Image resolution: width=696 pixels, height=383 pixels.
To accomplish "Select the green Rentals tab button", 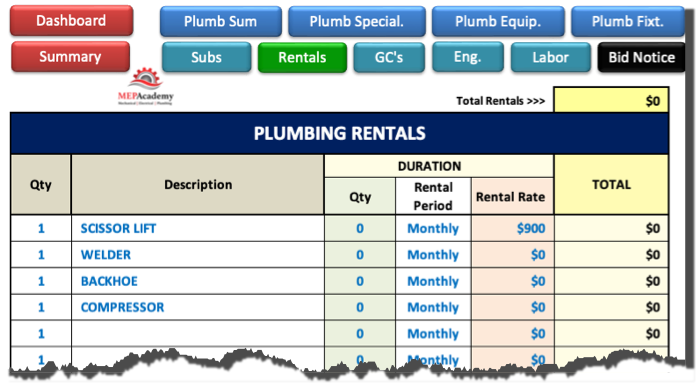I will (302, 57).
